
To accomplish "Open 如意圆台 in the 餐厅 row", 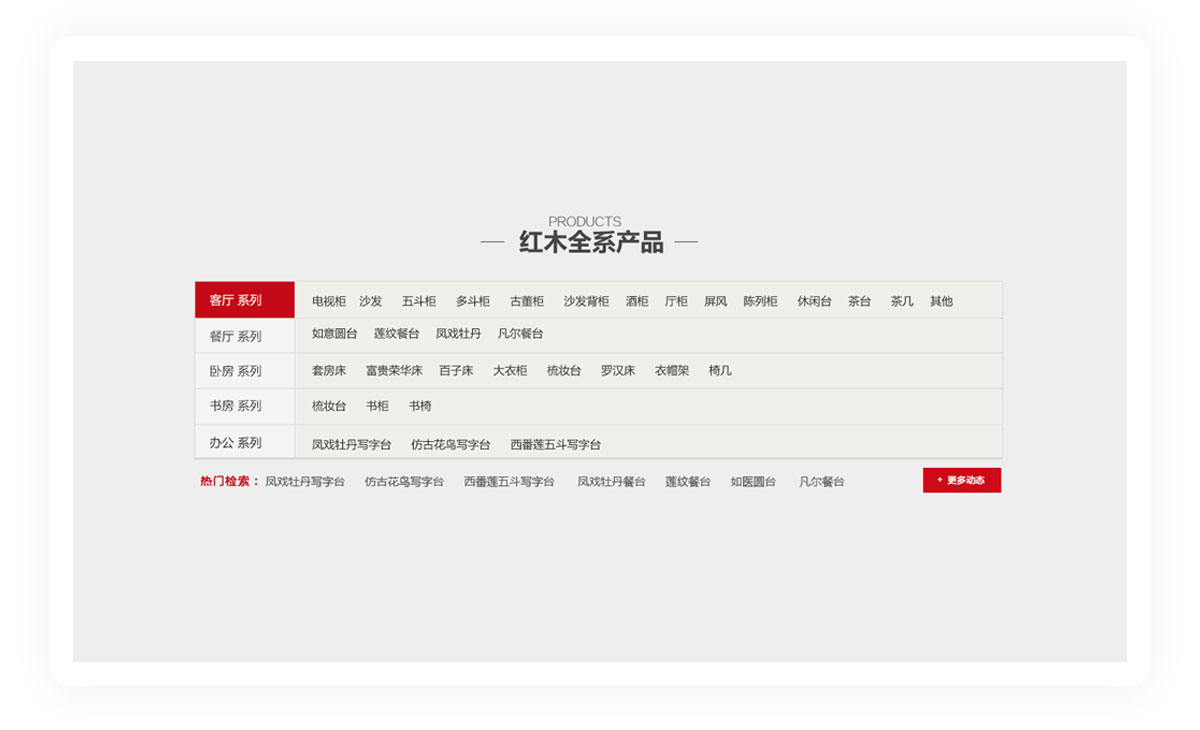I will [x=335, y=334].
